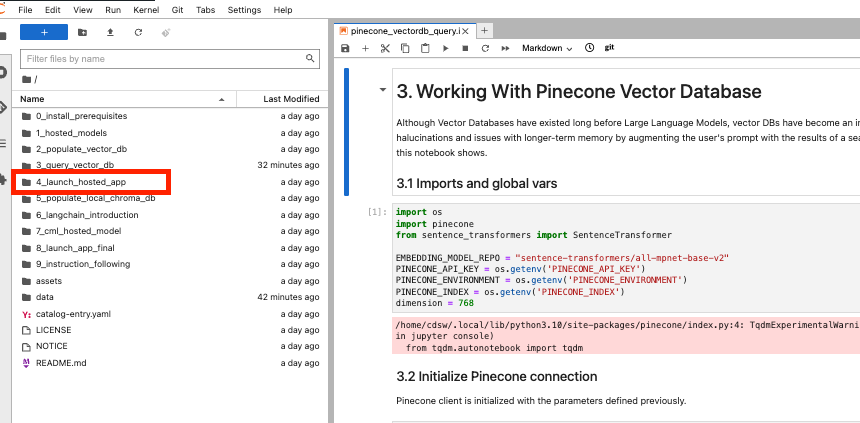Select the data folder
Image resolution: width=860 pixels, height=423 pixels.
coord(170,297)
